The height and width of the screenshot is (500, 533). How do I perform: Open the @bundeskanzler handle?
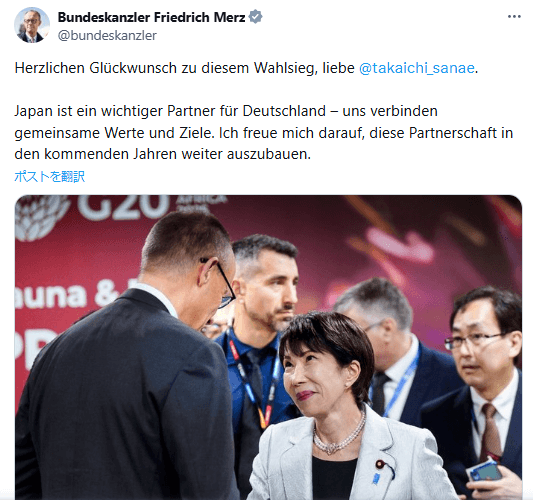(x=107, y=35)
